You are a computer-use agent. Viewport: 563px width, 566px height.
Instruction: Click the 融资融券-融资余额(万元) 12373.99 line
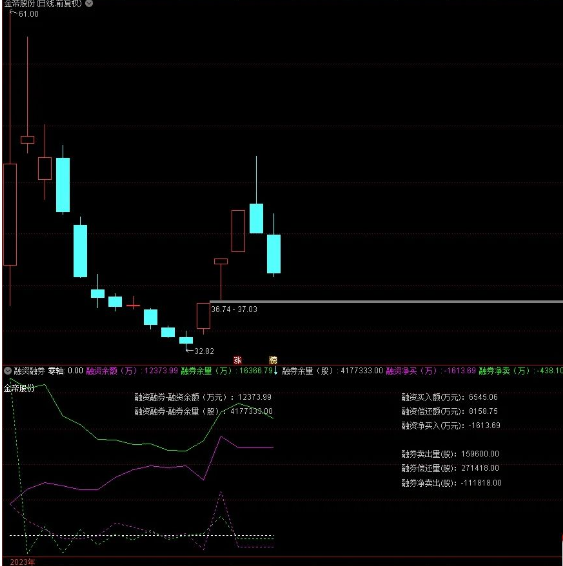(203, 397)
